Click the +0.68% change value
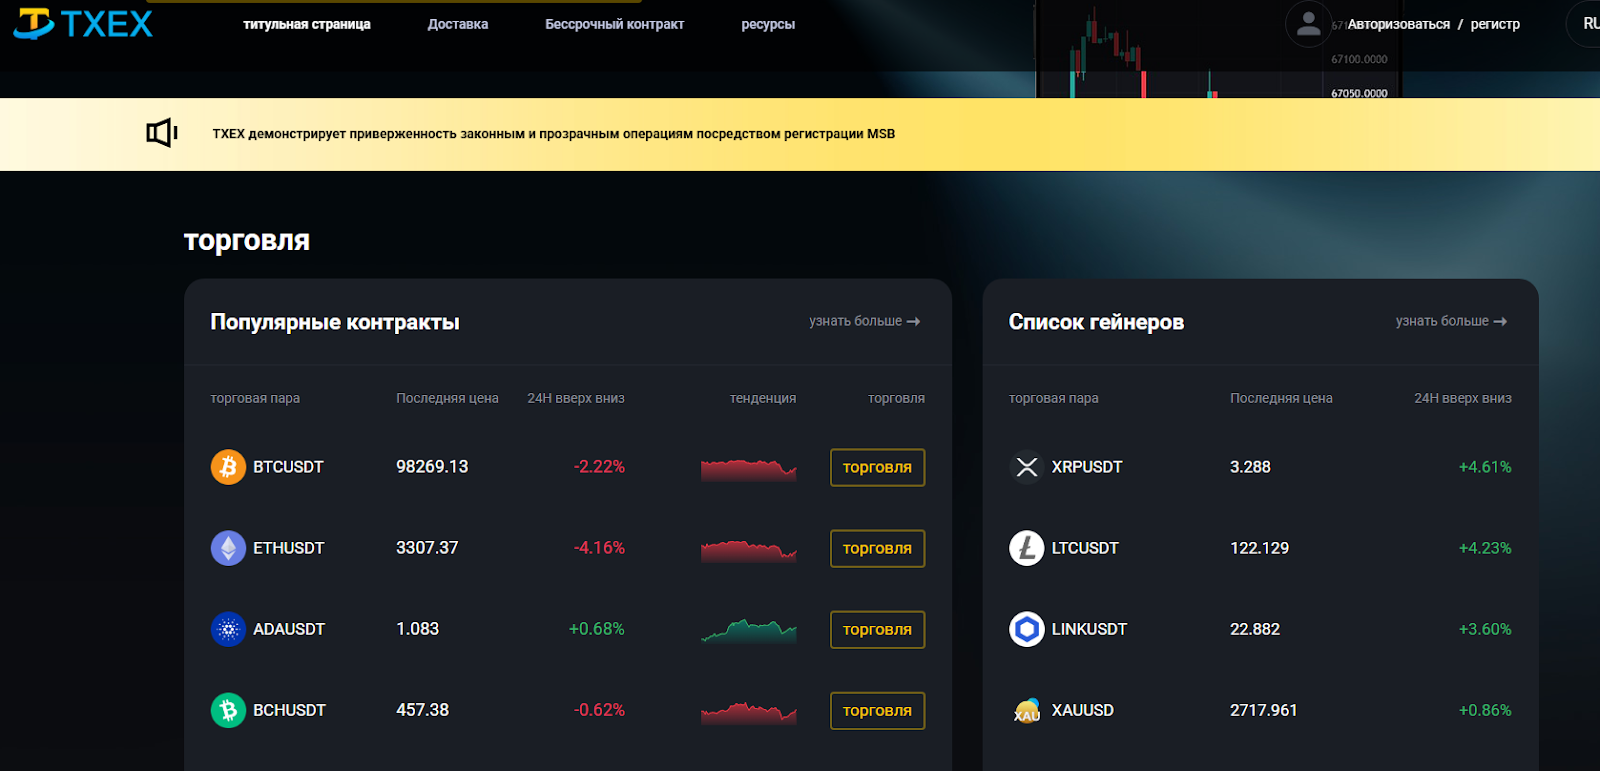This screenshot has width=1600, height=771. click(596, 629)
